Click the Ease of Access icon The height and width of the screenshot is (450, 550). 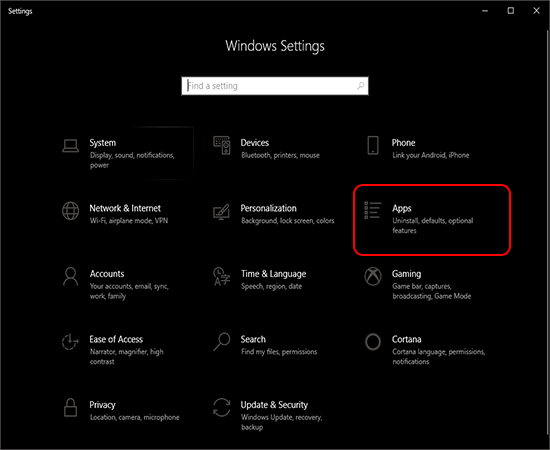pos(70,342)
